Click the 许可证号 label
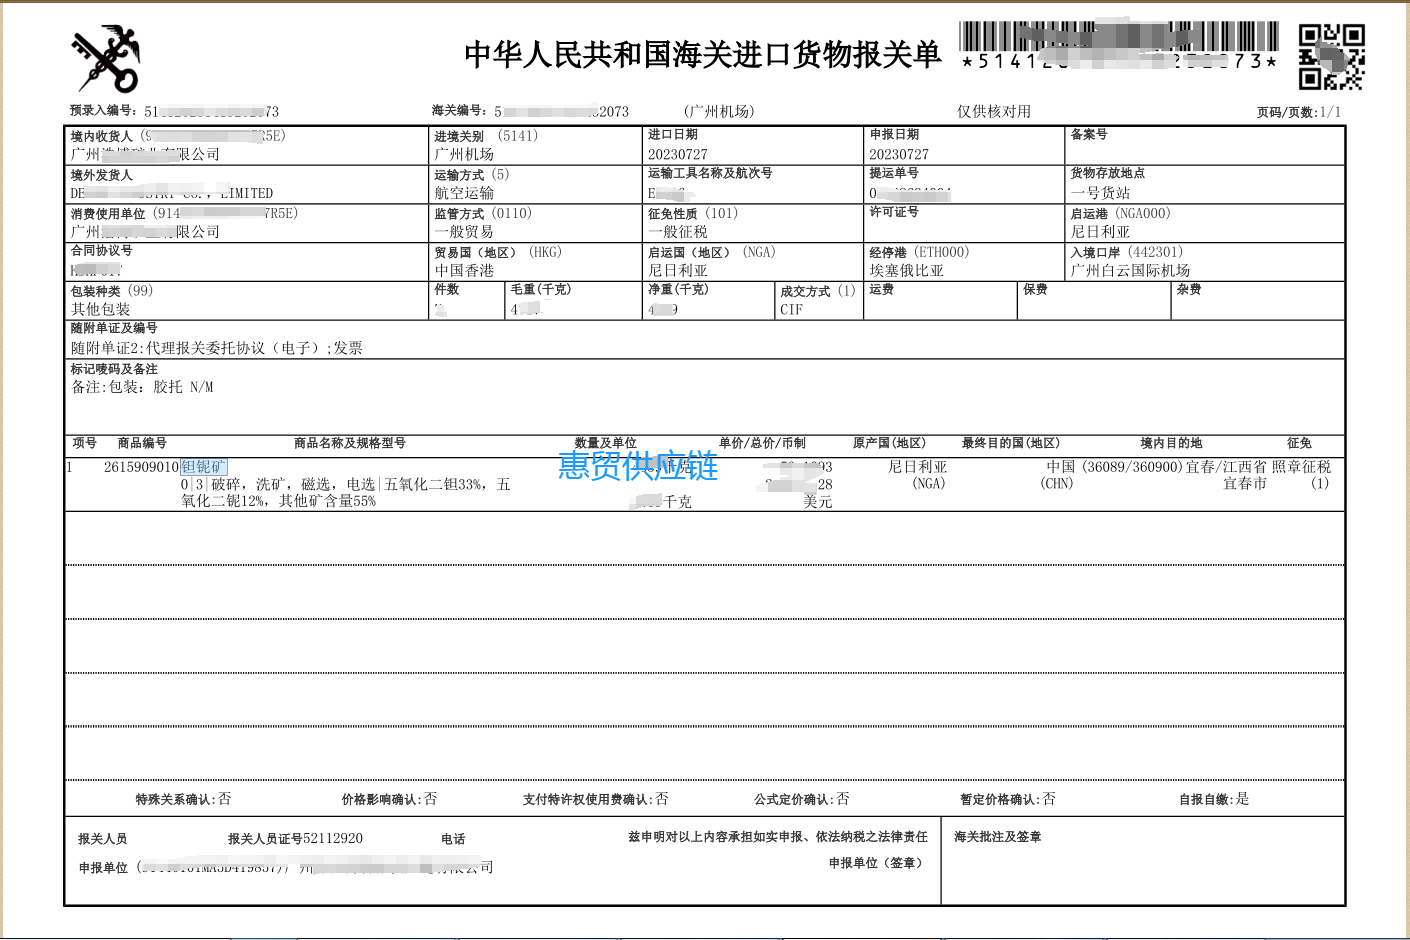The width and height of the screenshot is (1410, 940). [894, 212]
